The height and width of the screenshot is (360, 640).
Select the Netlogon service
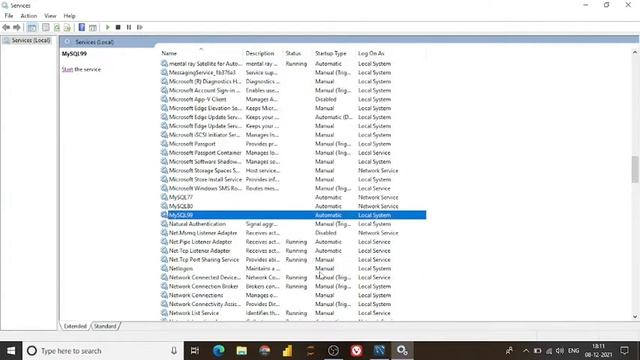pos(293,269)
